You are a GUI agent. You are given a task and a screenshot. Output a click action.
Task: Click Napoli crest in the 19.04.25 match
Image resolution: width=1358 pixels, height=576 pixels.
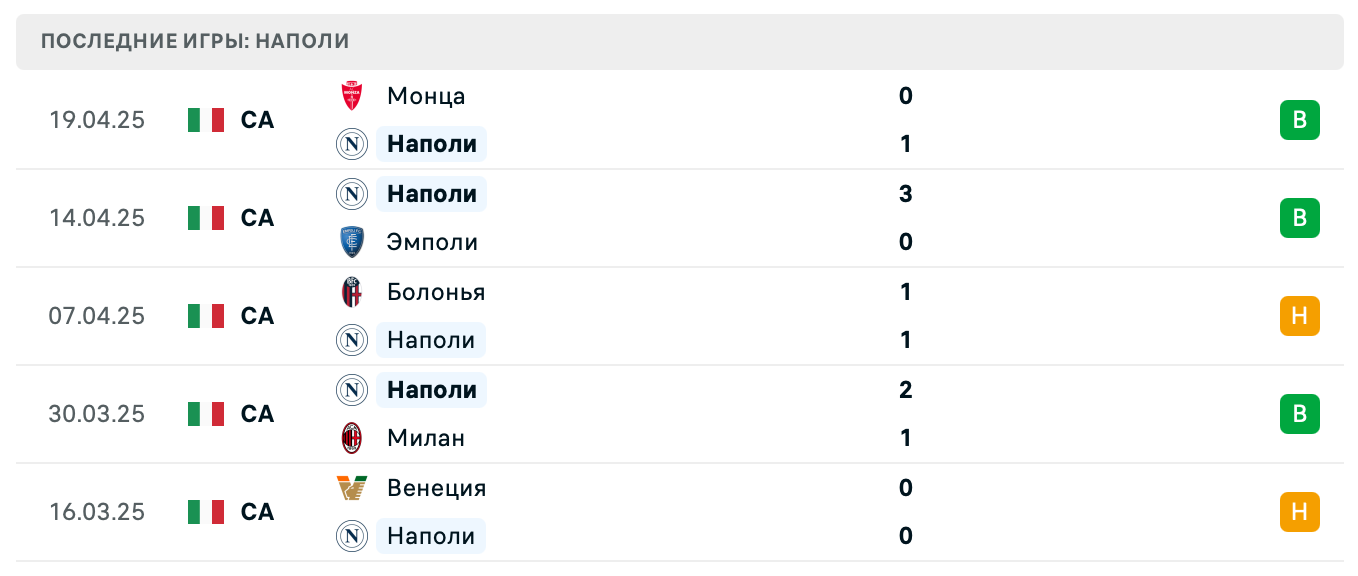click(351, 144)
